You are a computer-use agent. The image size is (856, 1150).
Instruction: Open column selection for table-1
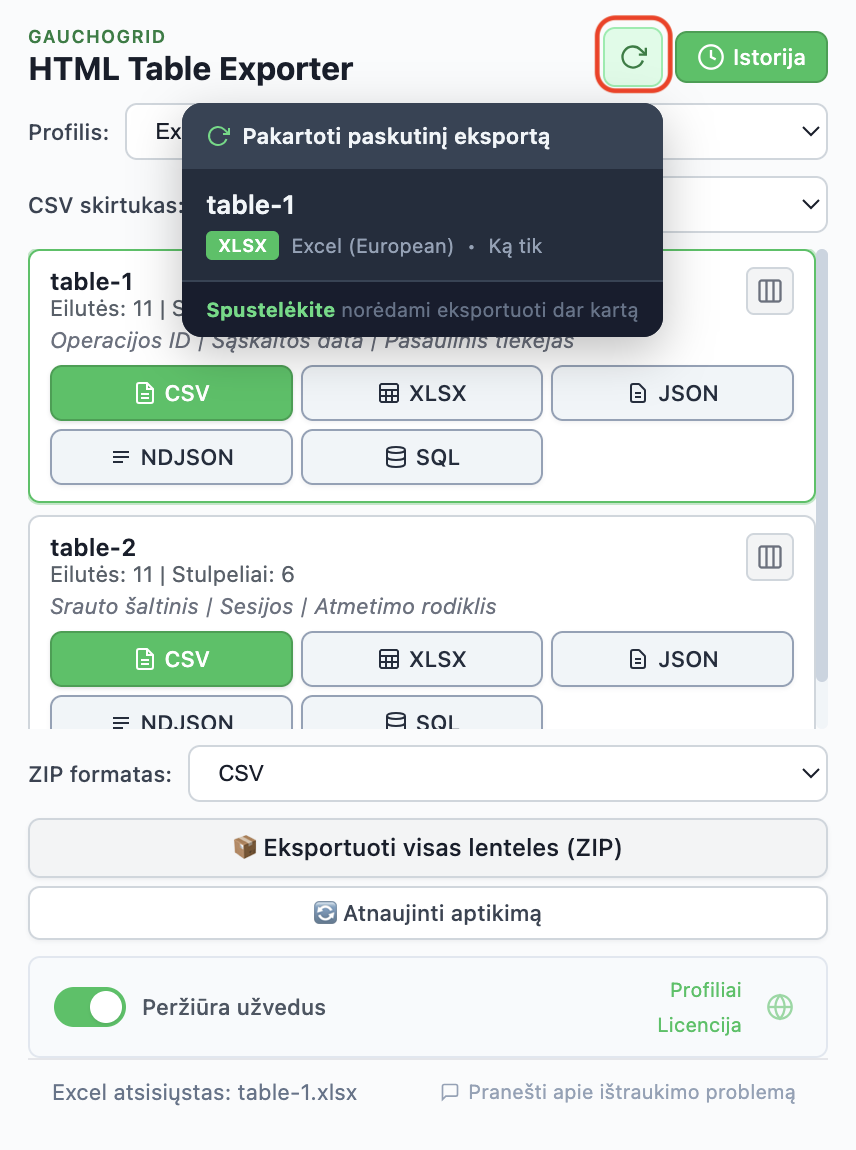[769, 291]
